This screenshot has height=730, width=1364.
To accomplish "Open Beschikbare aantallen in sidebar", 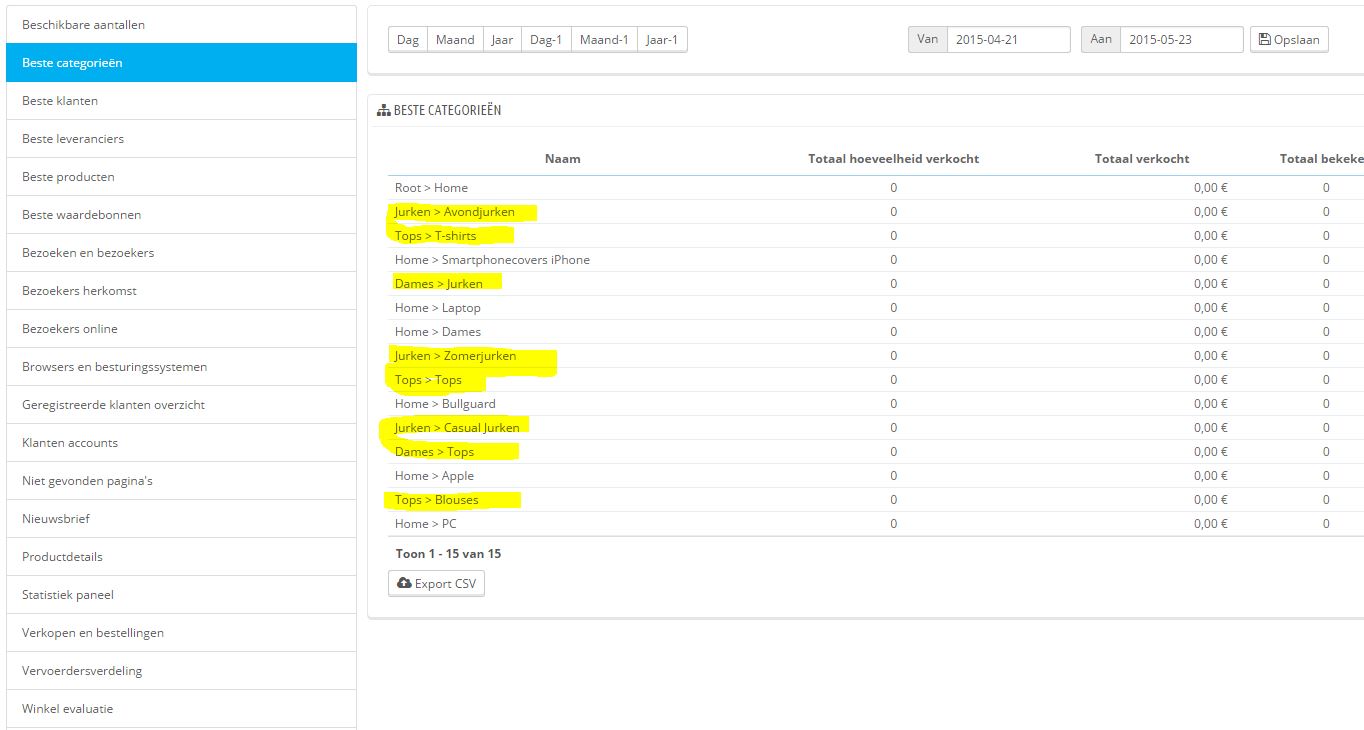I will click(181, 24).
